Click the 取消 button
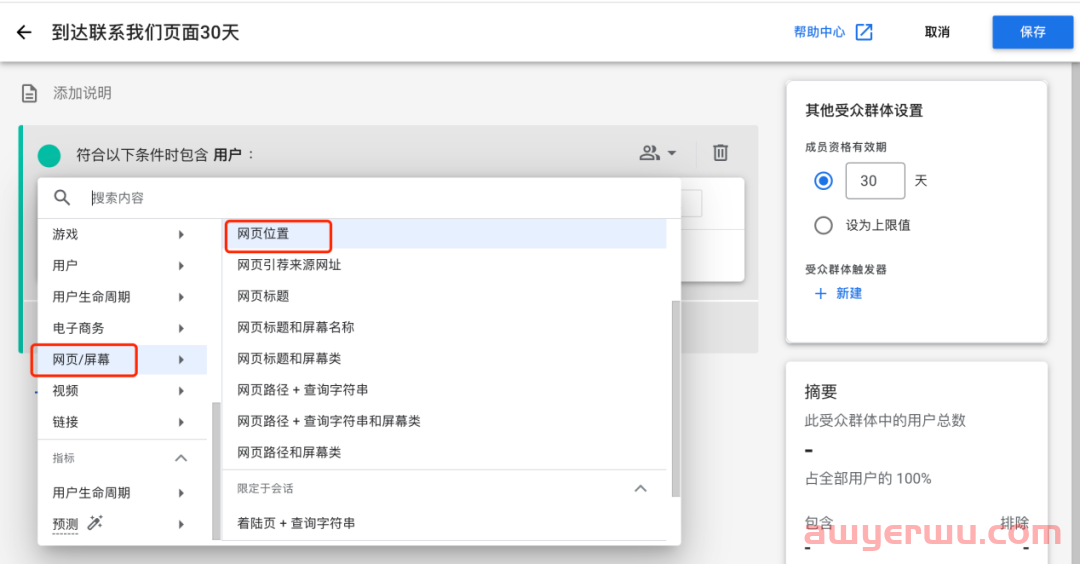 tap(937, 32)
